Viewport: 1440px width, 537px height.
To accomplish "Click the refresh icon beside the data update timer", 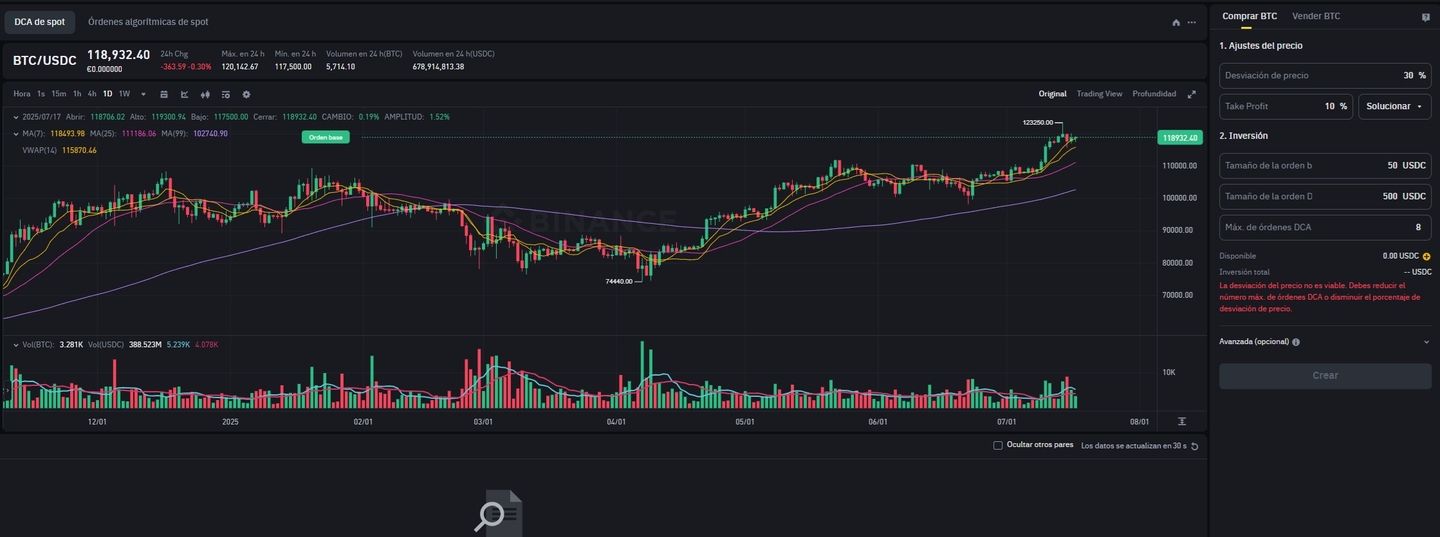I will click(1194, 446).
